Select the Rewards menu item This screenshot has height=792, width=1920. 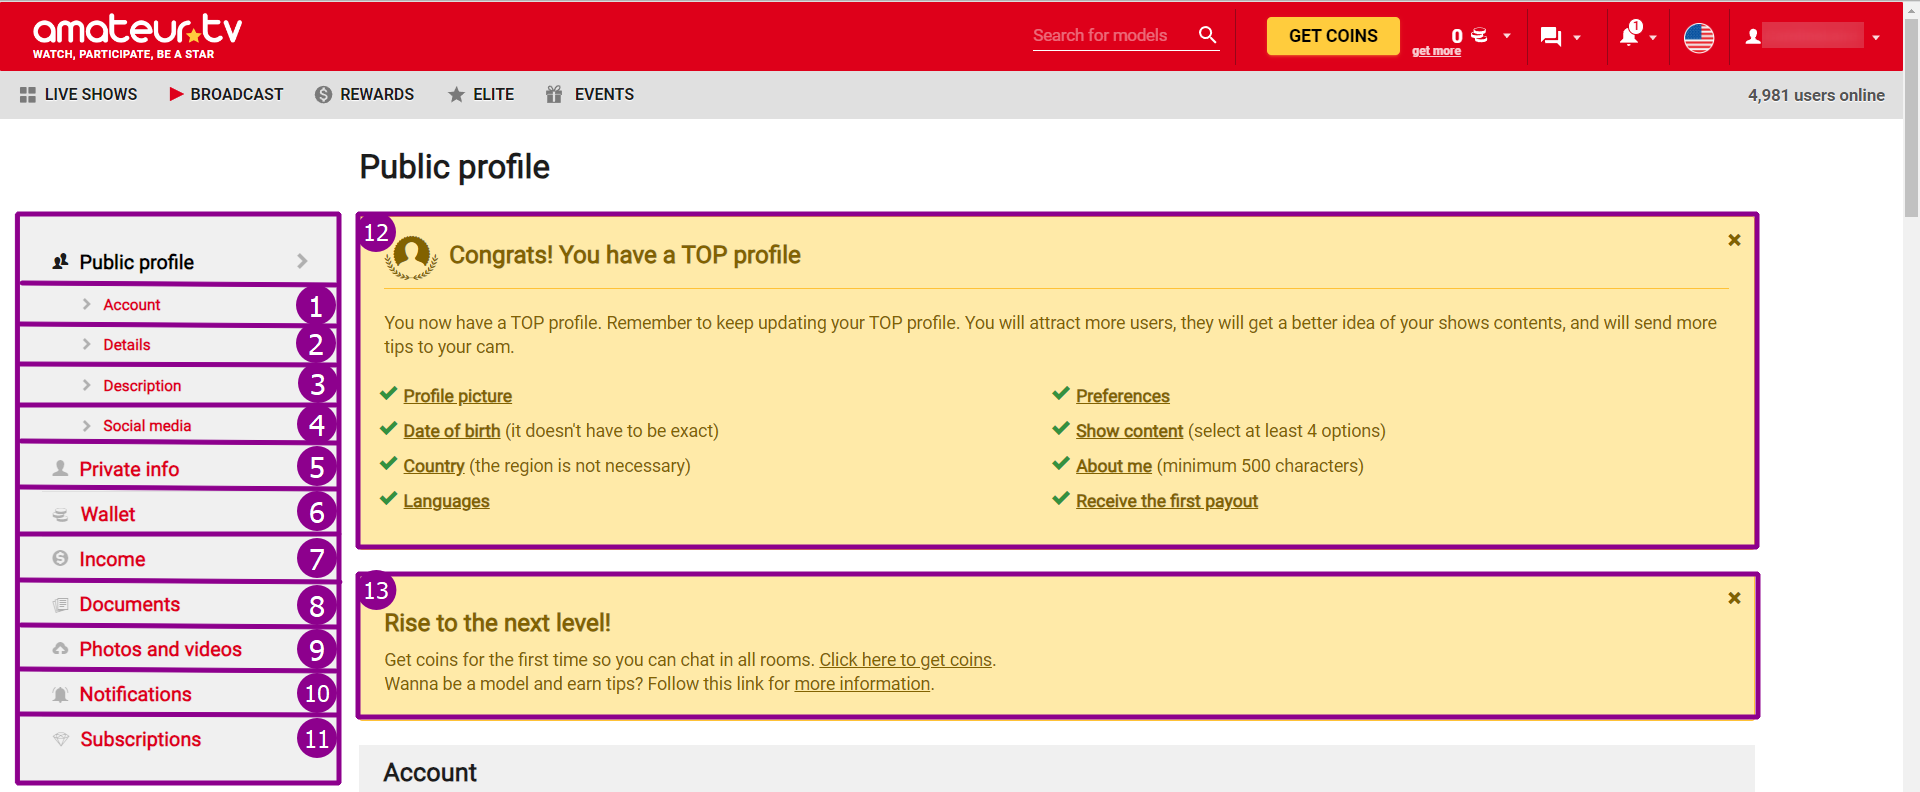[364, 94]
